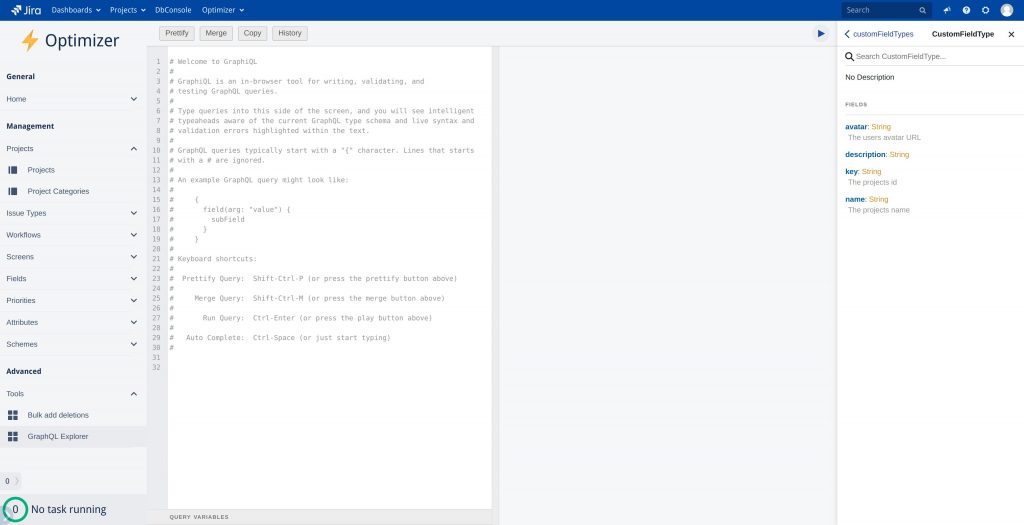Select Project Categories in the sidebar
This screenshot has width=1024, height=525.
click(x=58, y=191)
